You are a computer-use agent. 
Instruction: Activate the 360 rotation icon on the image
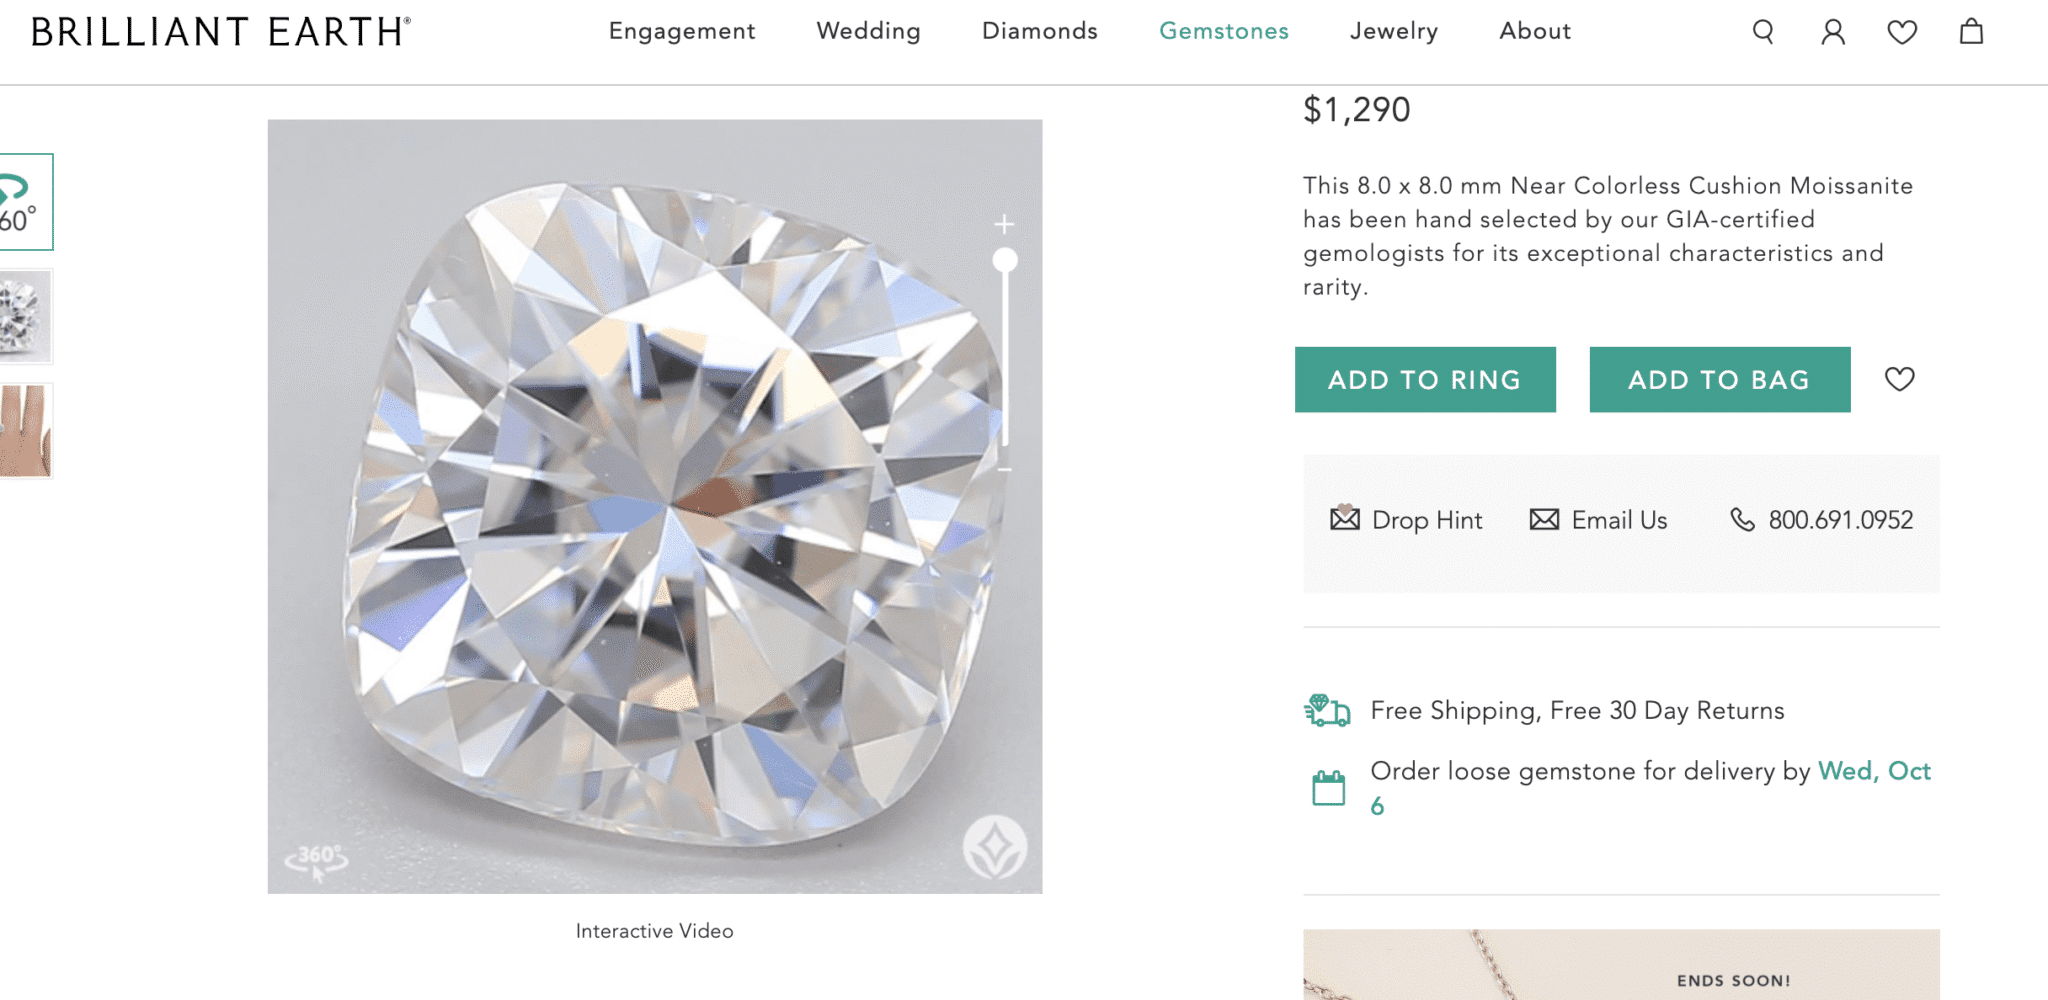point(317,858)
